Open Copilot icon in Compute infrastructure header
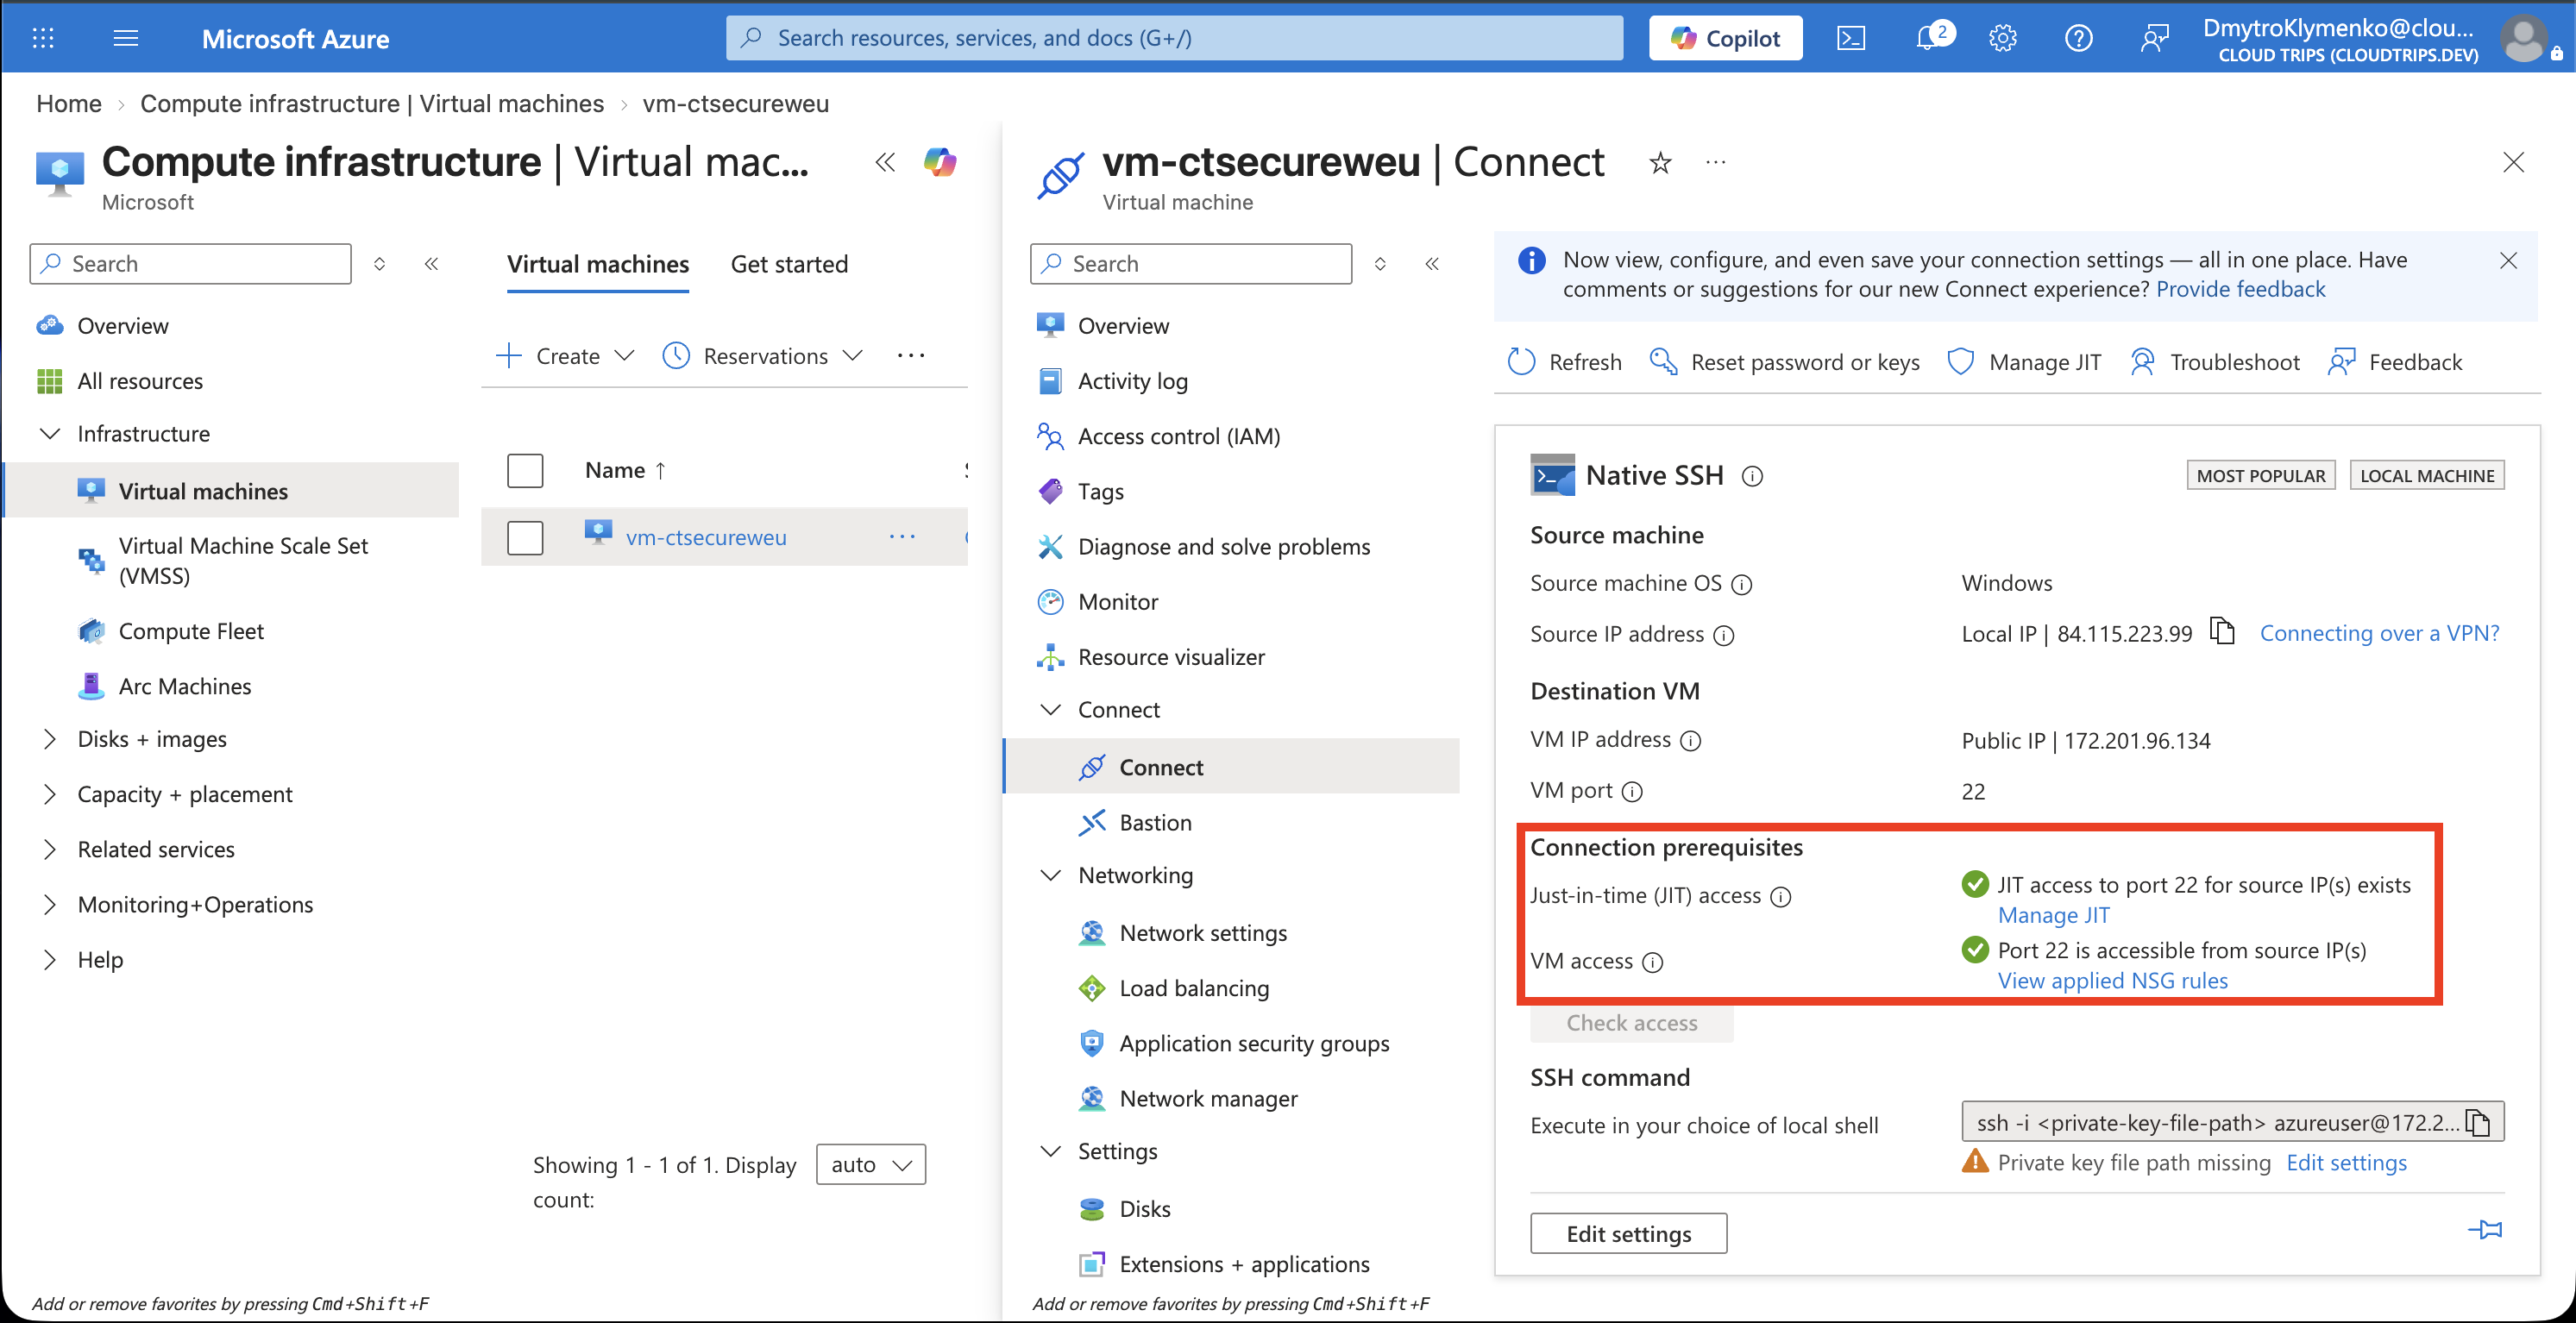The image size is (2576, 1323). click(940, 162)
